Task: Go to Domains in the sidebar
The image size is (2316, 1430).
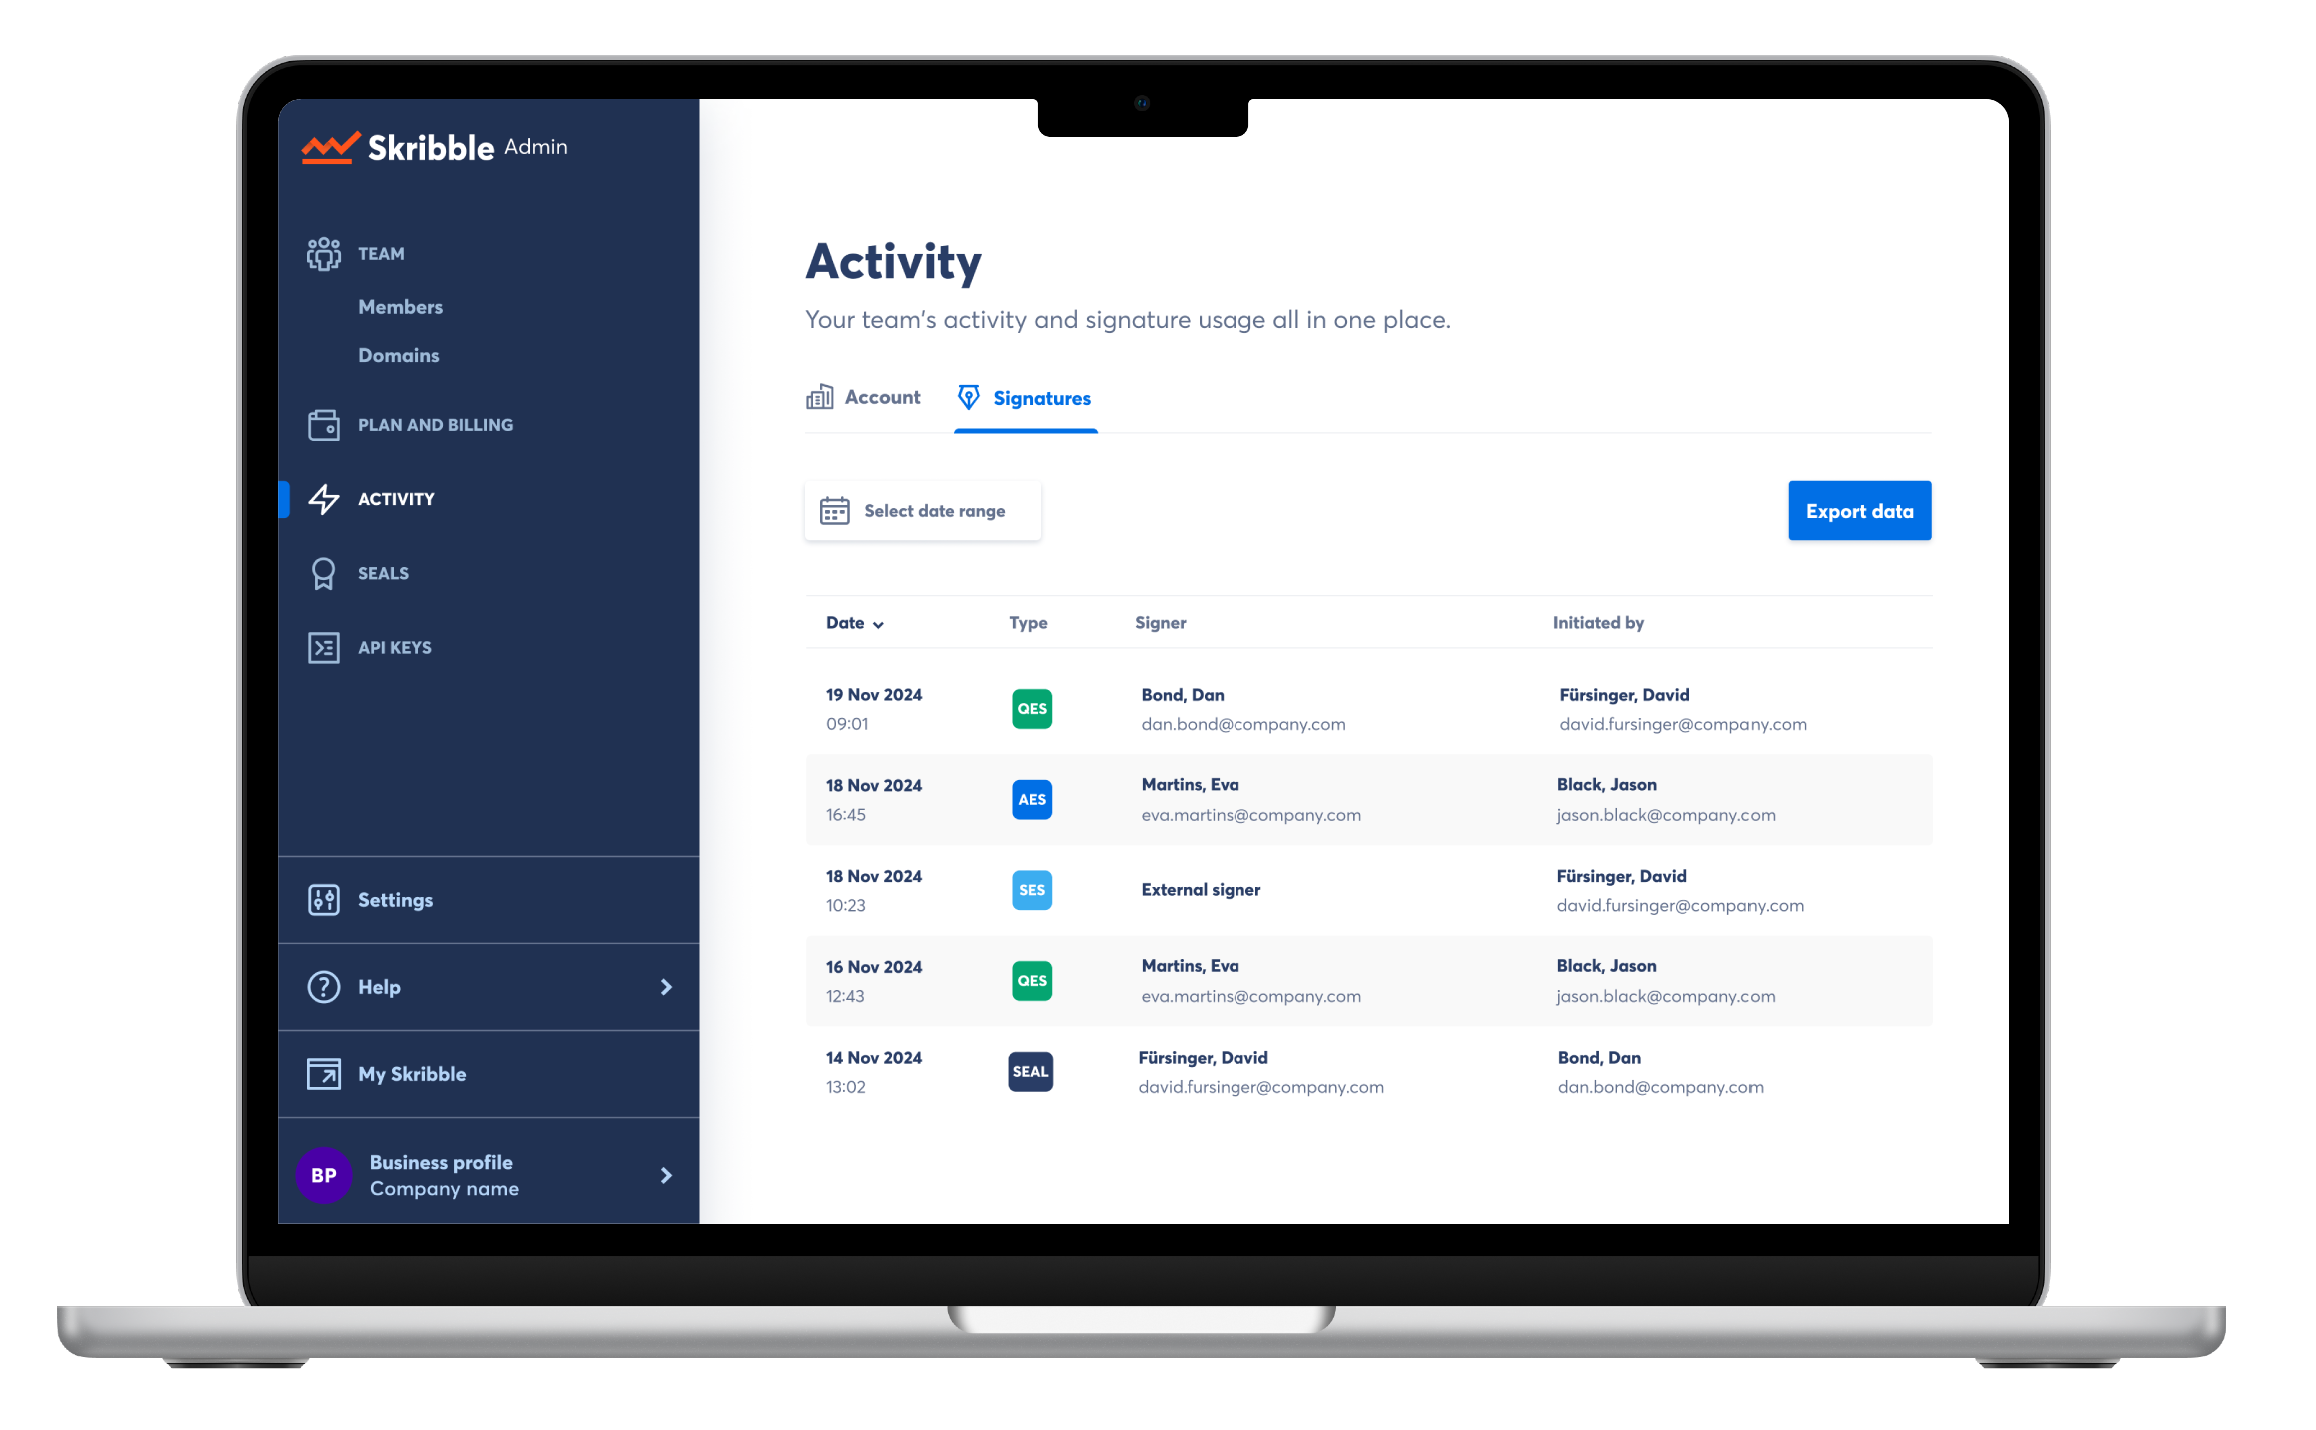Action: coord(398,355)
